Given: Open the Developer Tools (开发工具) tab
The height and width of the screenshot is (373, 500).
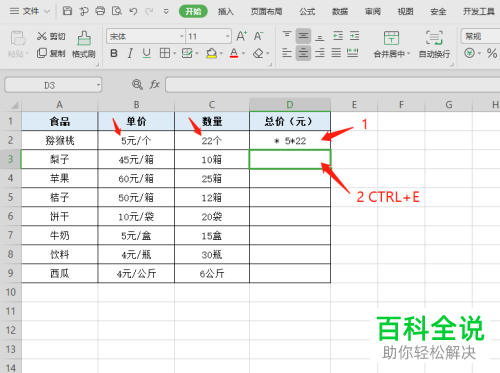Looking at the screenshot, I should click(479, 12).
